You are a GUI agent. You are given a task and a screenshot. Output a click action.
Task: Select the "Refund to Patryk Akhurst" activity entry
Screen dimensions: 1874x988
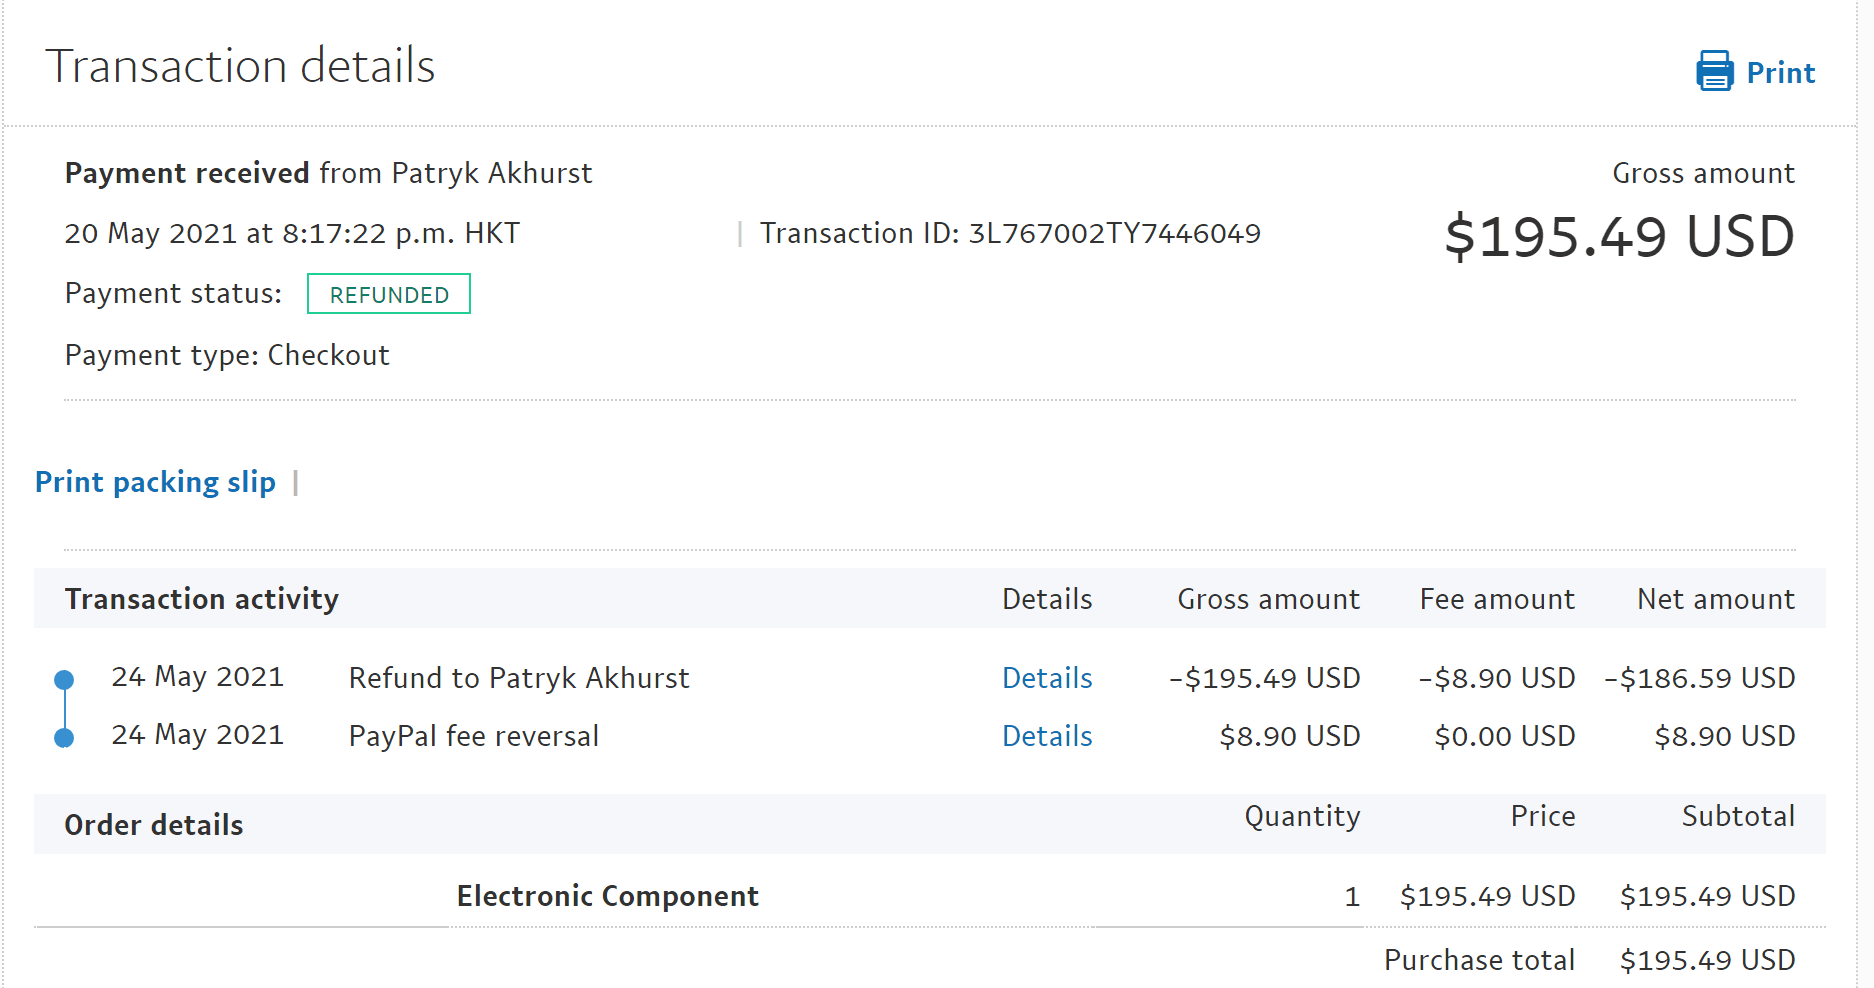518,678
